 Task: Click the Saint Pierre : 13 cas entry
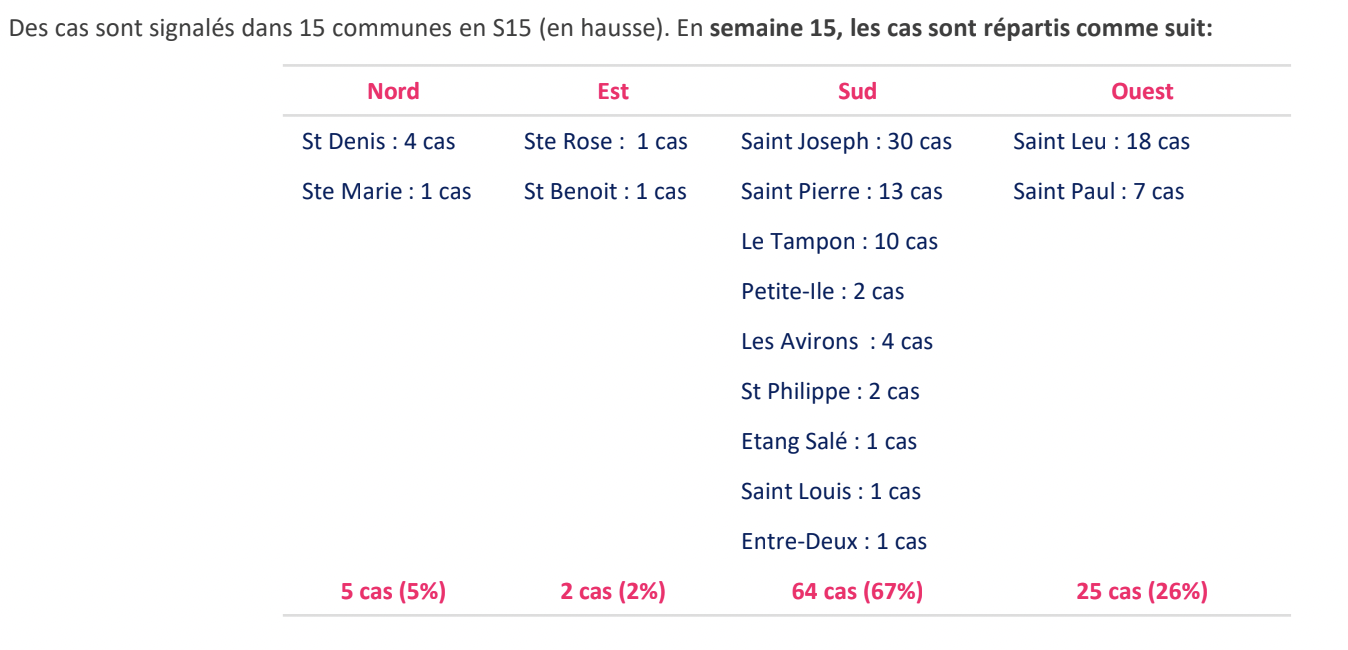tap(841, 192)
